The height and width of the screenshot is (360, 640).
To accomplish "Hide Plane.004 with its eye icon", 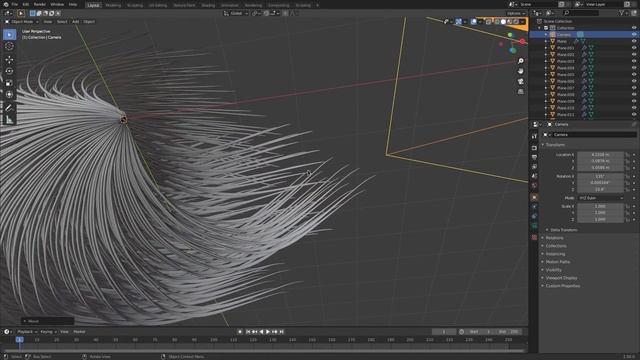I will (x=634, y=68).
